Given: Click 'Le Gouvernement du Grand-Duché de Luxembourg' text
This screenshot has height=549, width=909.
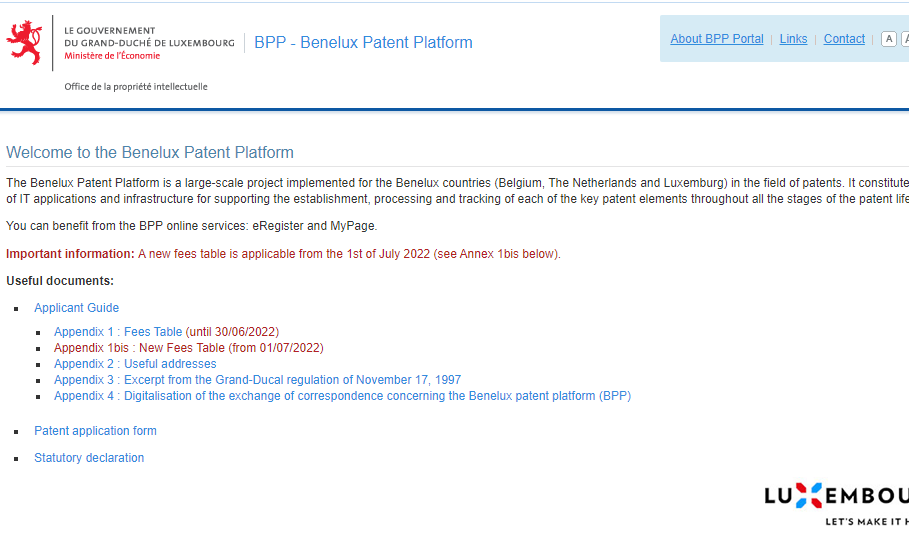Looking at the screenshot, I should click(149, 37).
